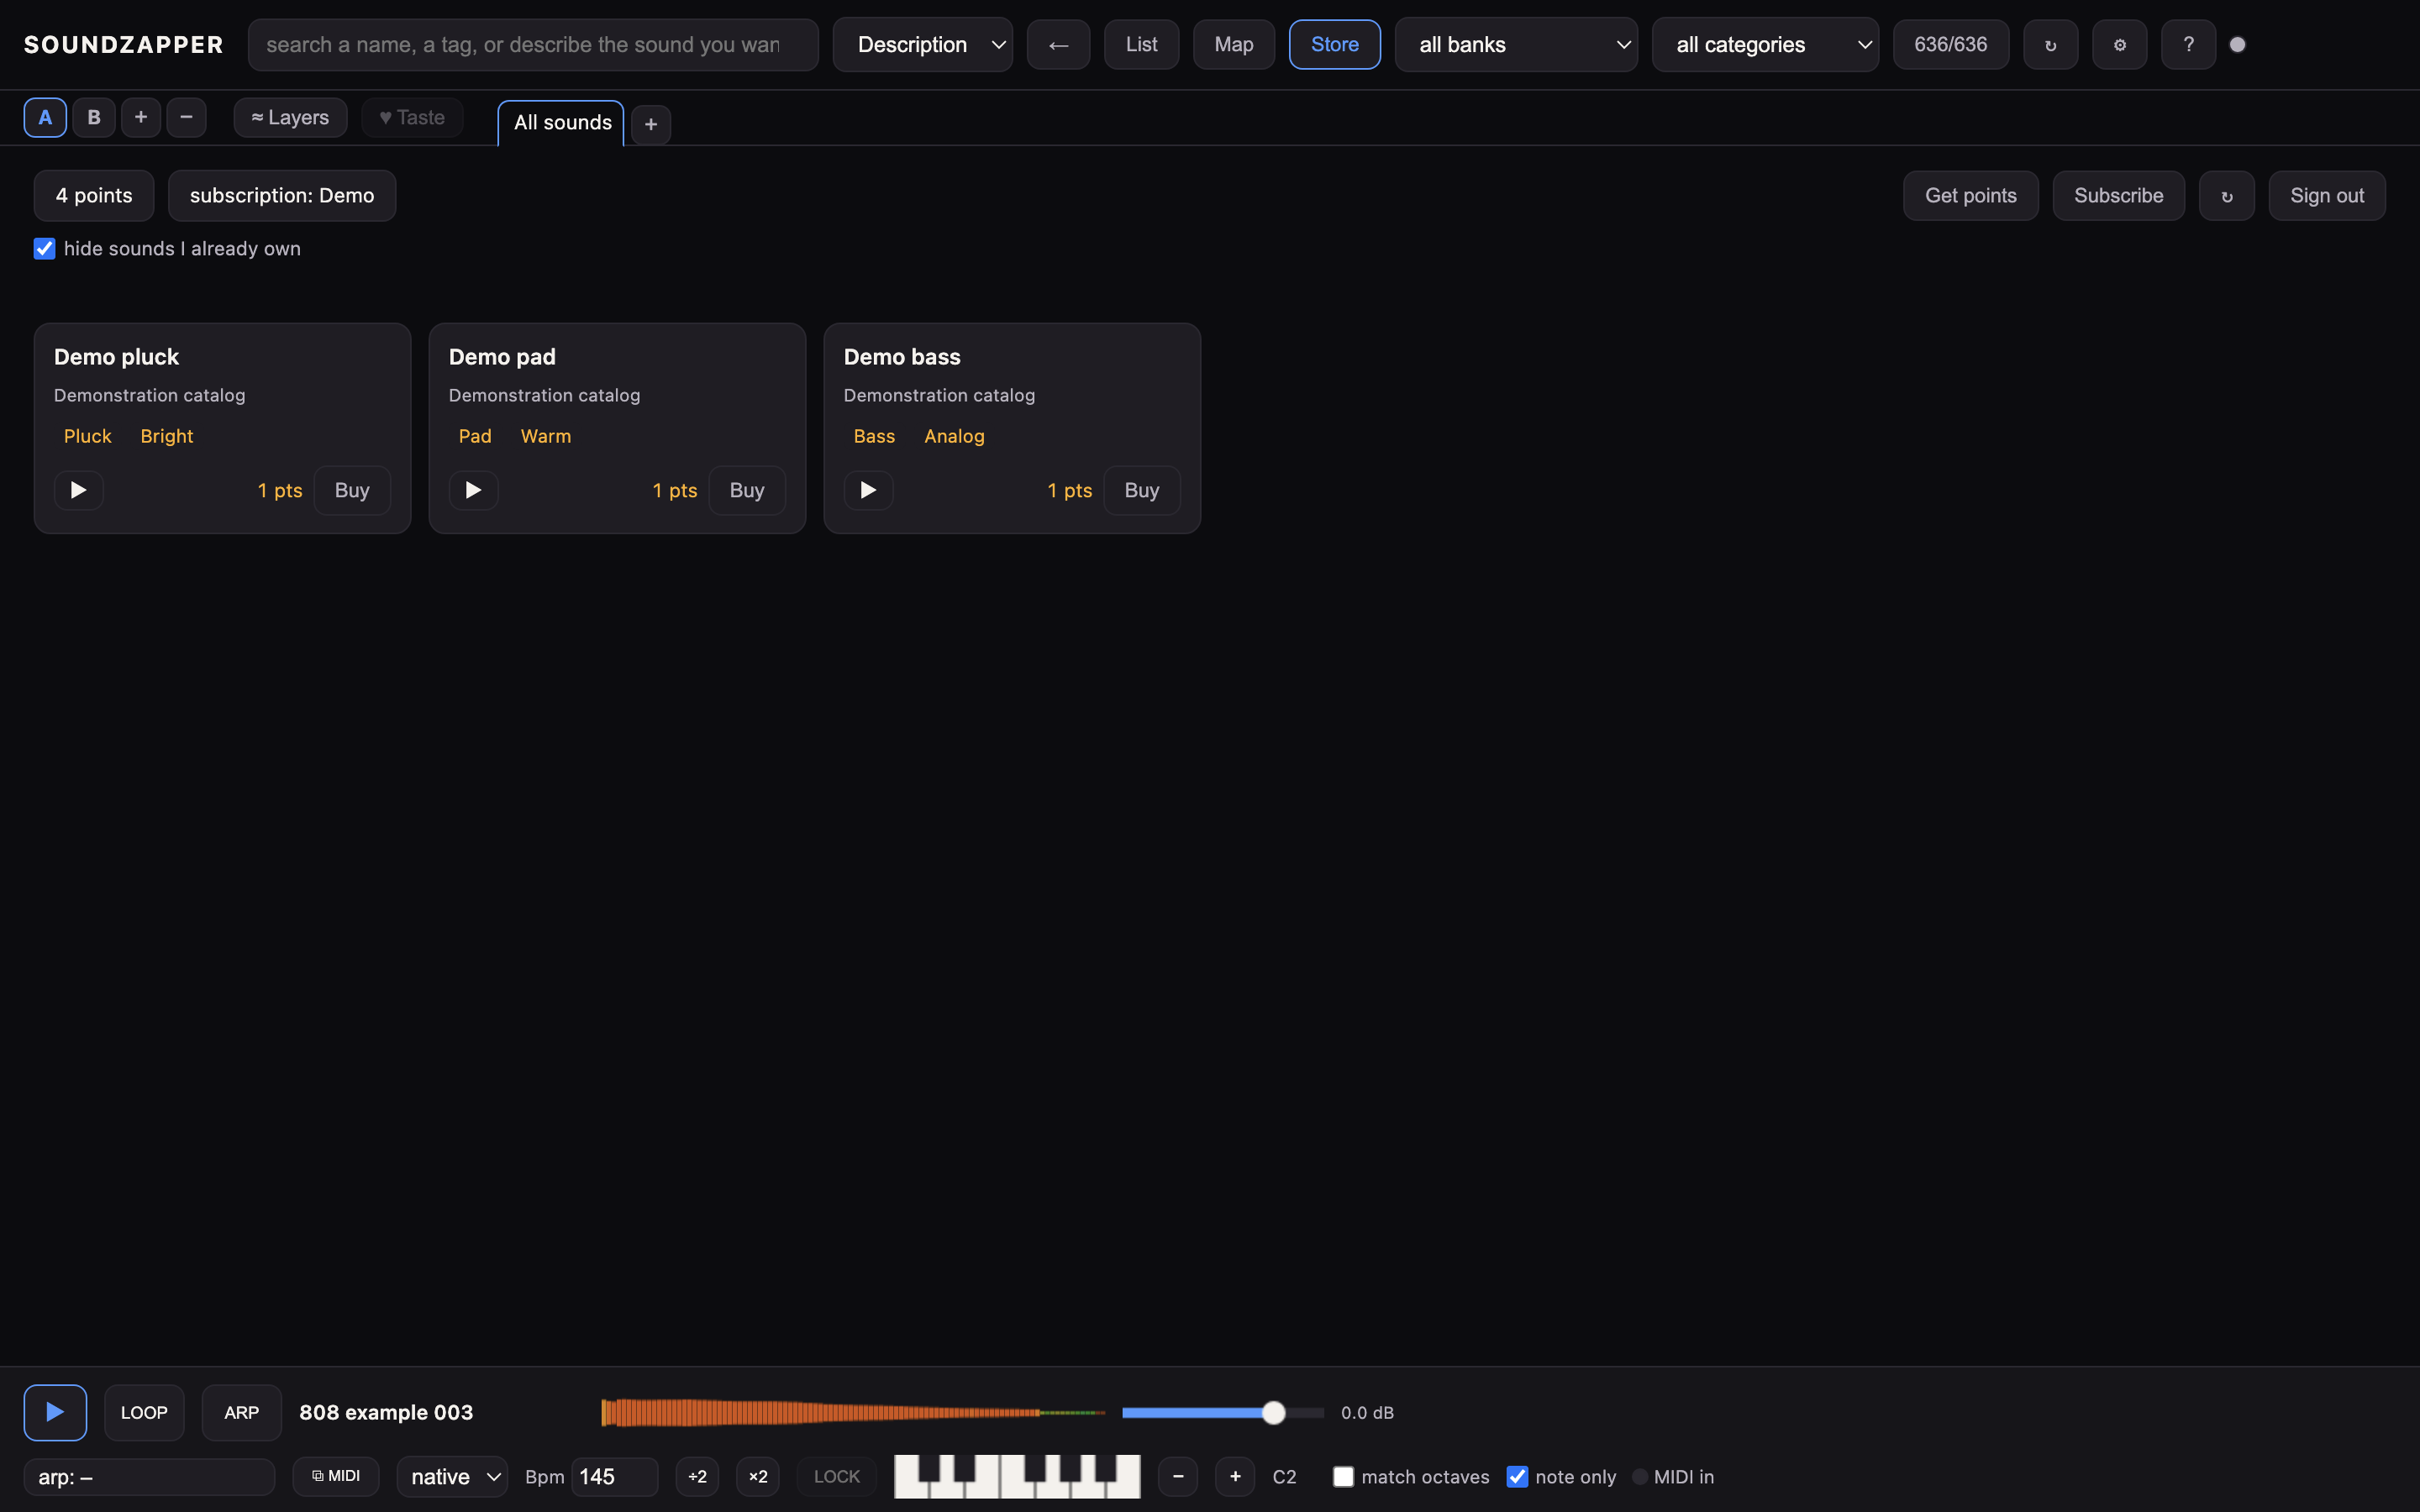
Task: Play 808 example 003 in the transport
Action: 55,1412
